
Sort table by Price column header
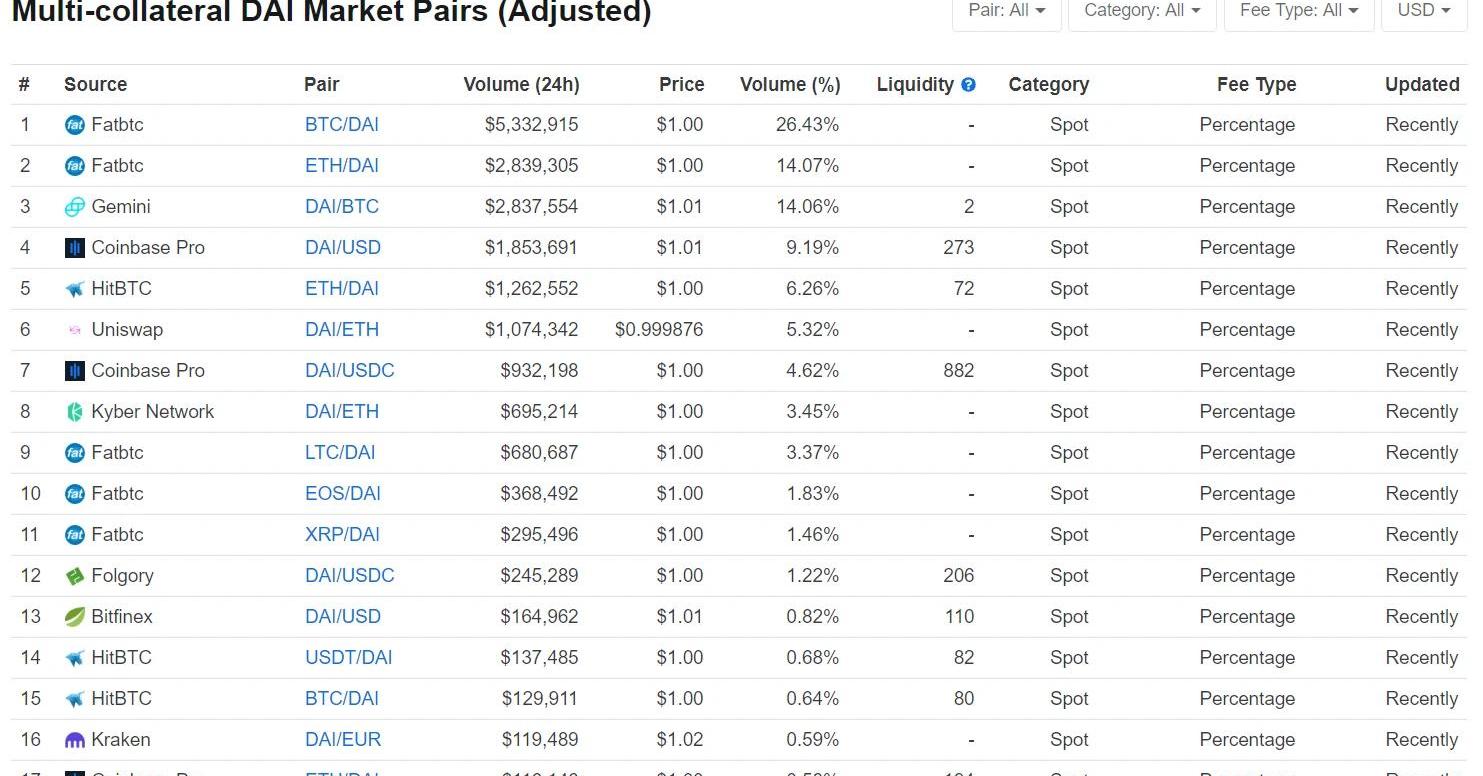(681, 85)
